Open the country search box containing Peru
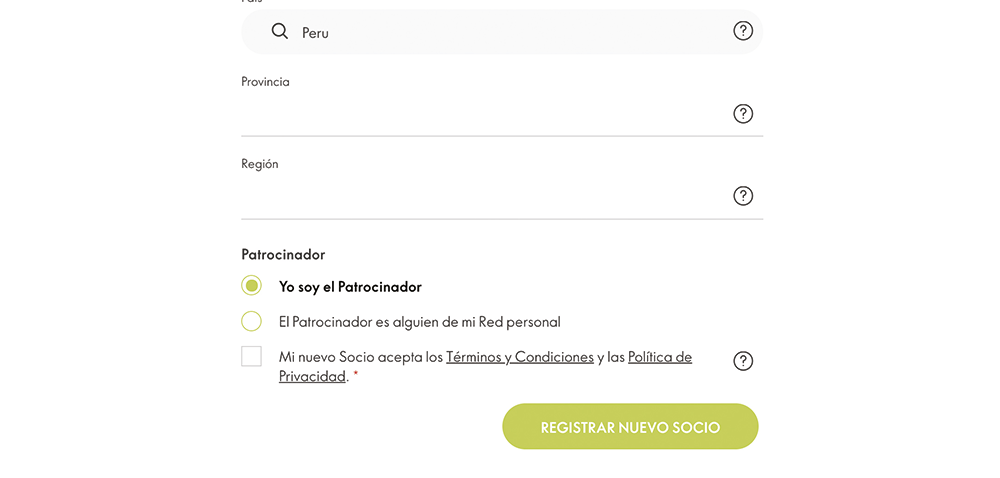 click(502, 31)
